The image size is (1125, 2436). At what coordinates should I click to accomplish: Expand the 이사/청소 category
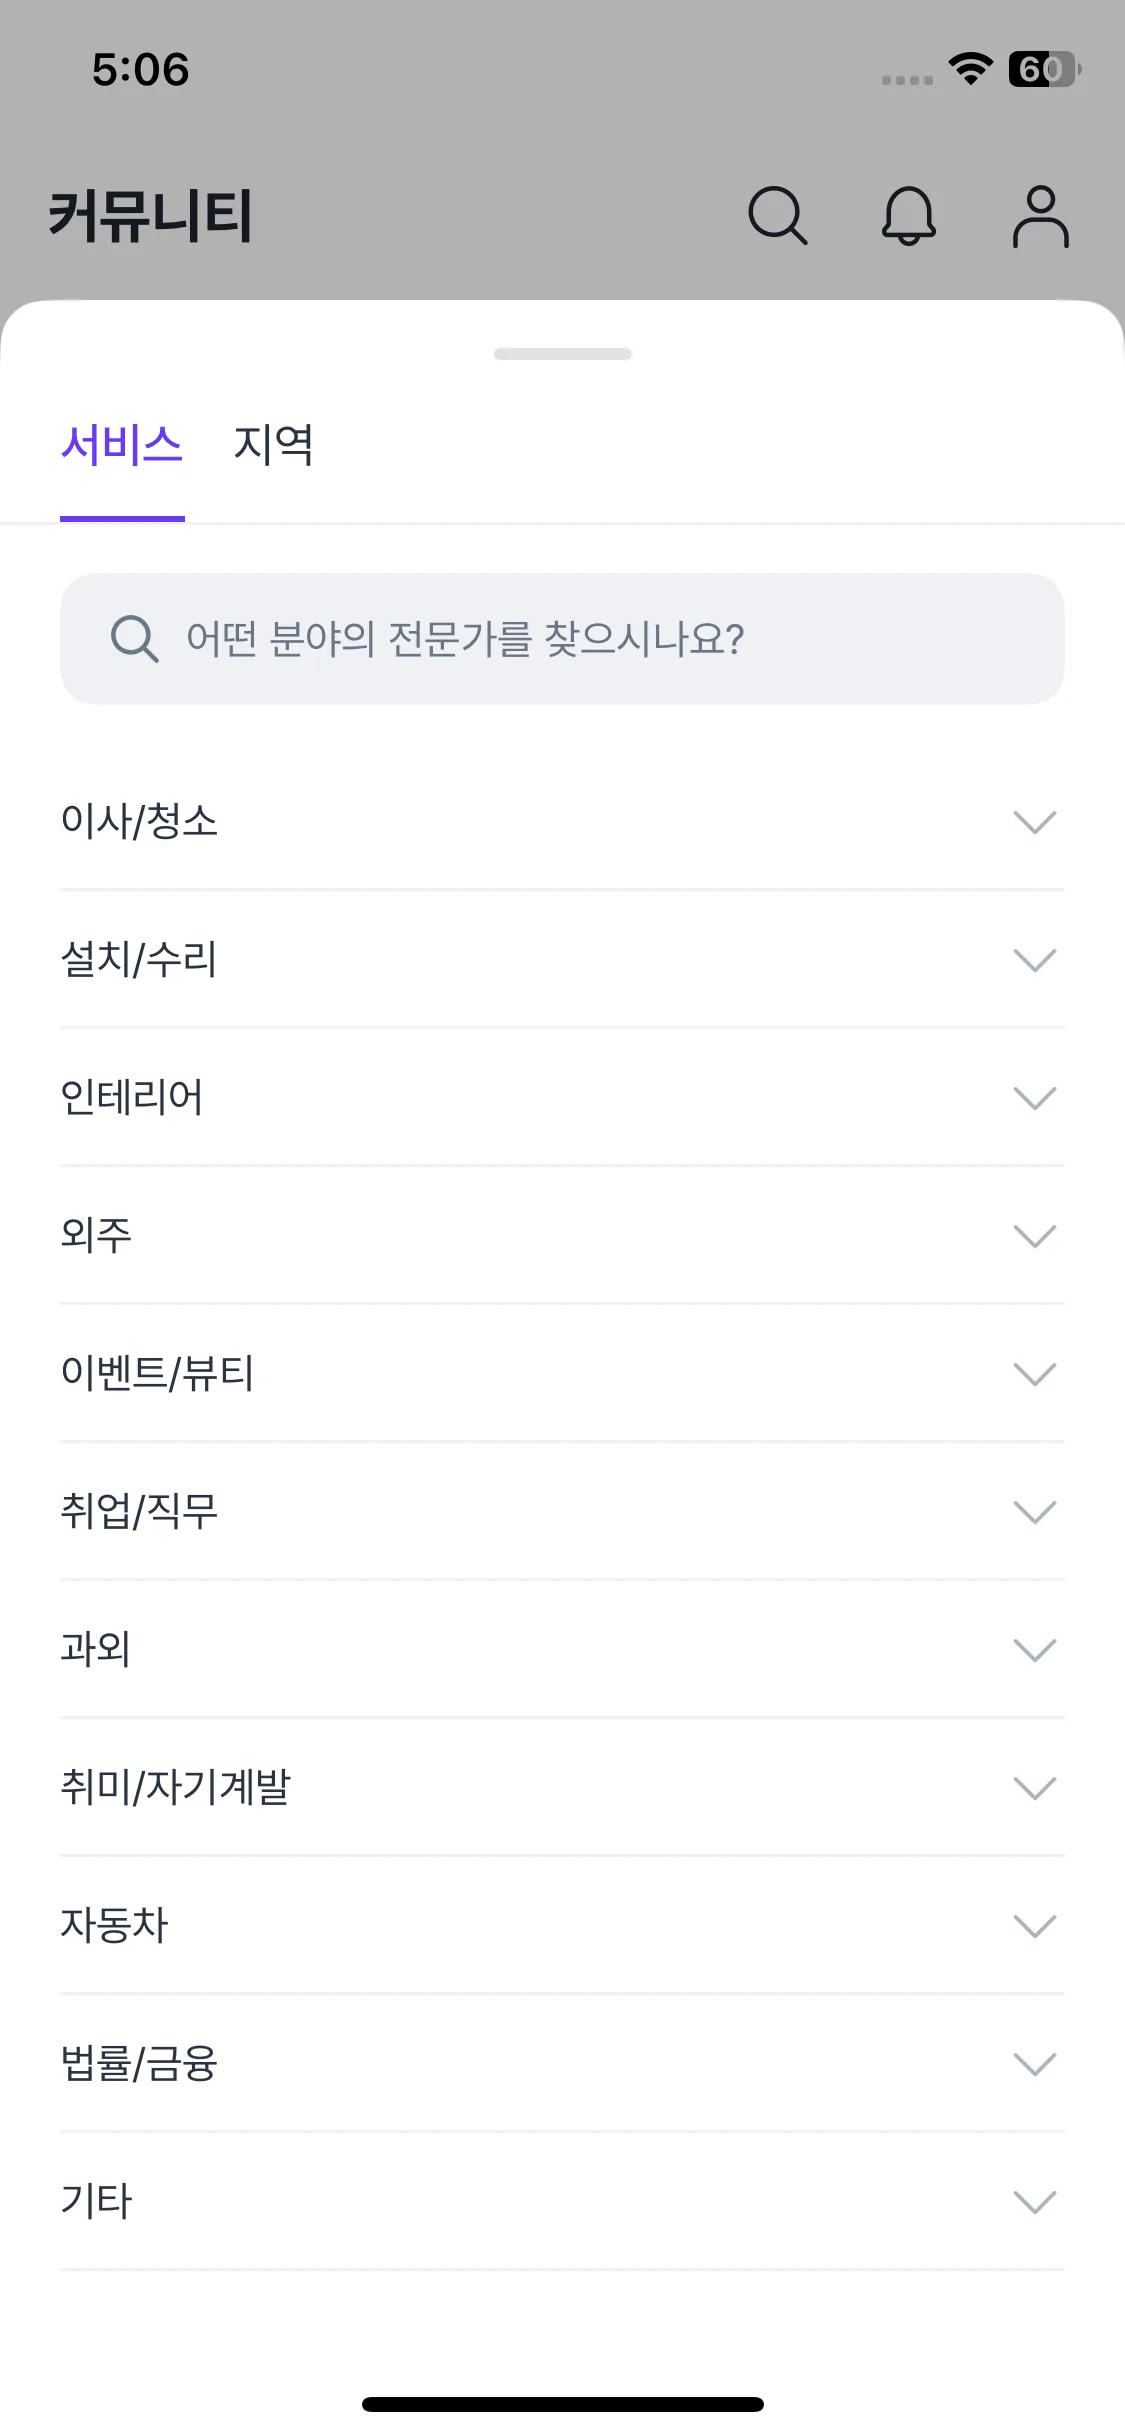(562, 822)
